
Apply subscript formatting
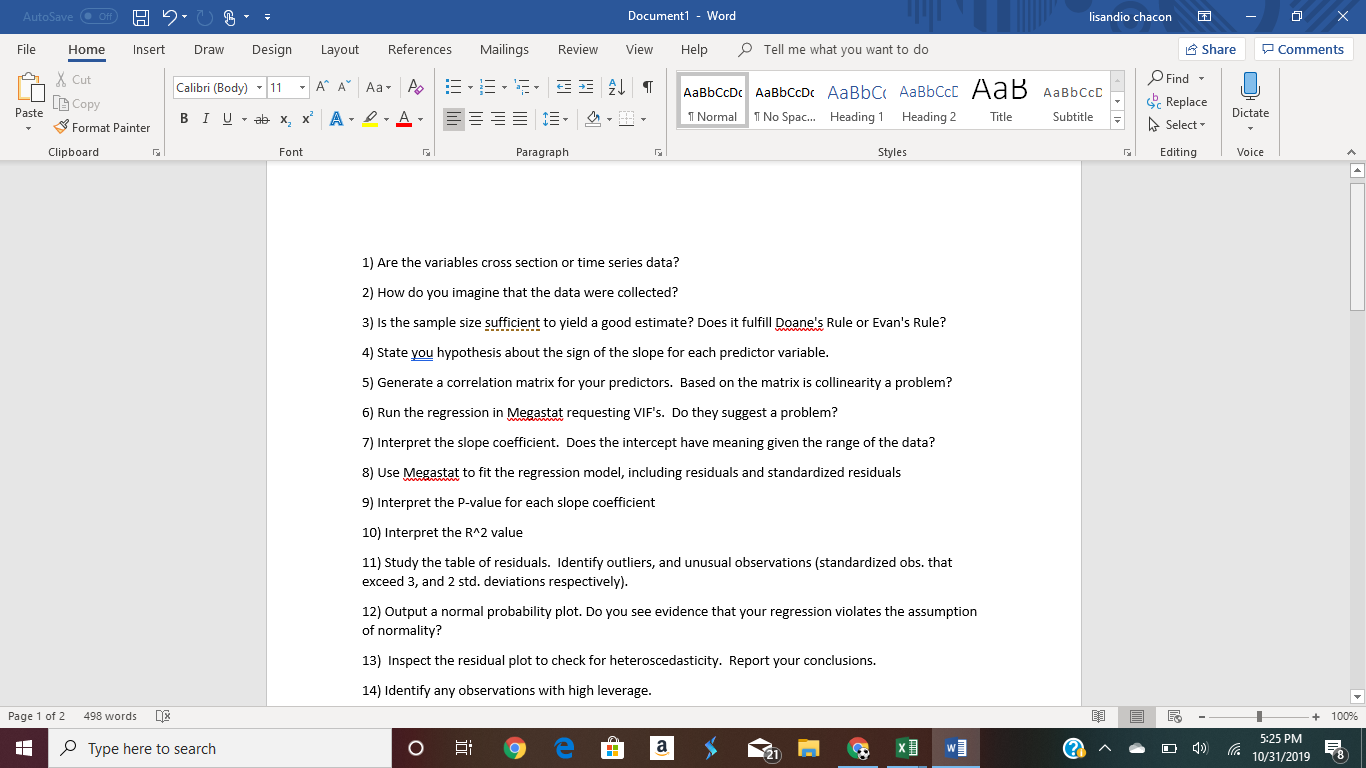point(284,120)
